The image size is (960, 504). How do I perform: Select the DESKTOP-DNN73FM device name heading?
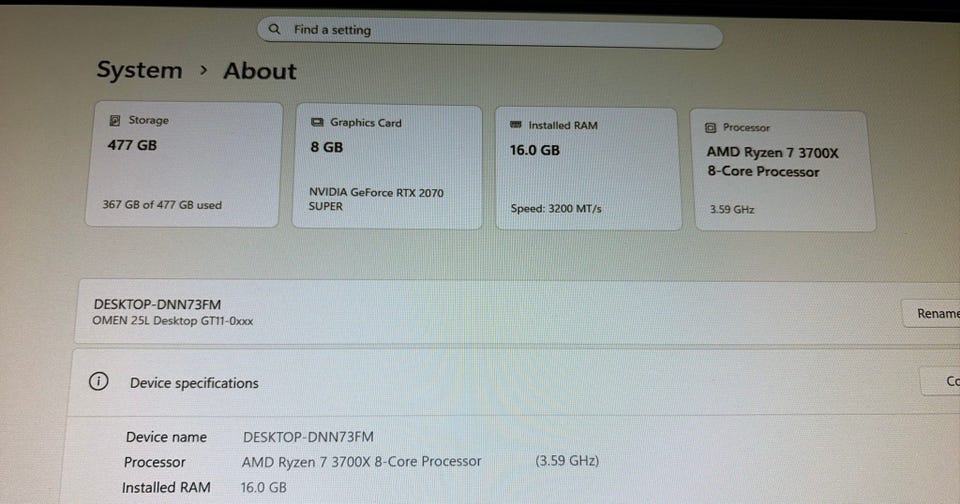(x=157, y=304)
